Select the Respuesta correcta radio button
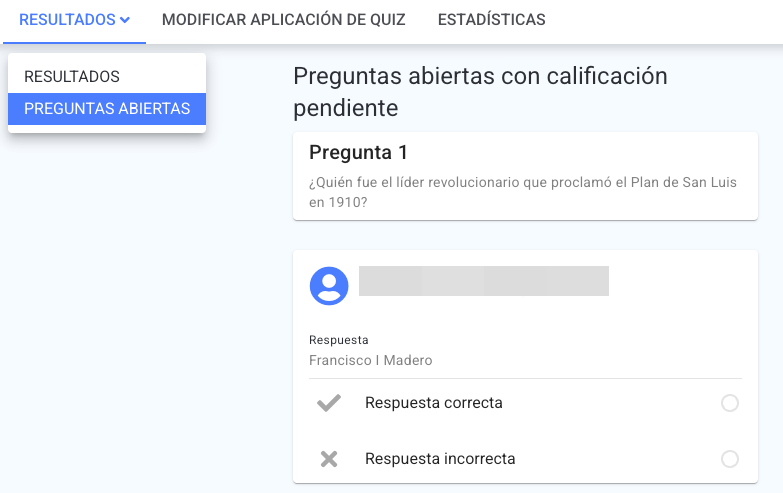Image resolution: width=783 pixels, height=493 pixels. tap(730, 403)
